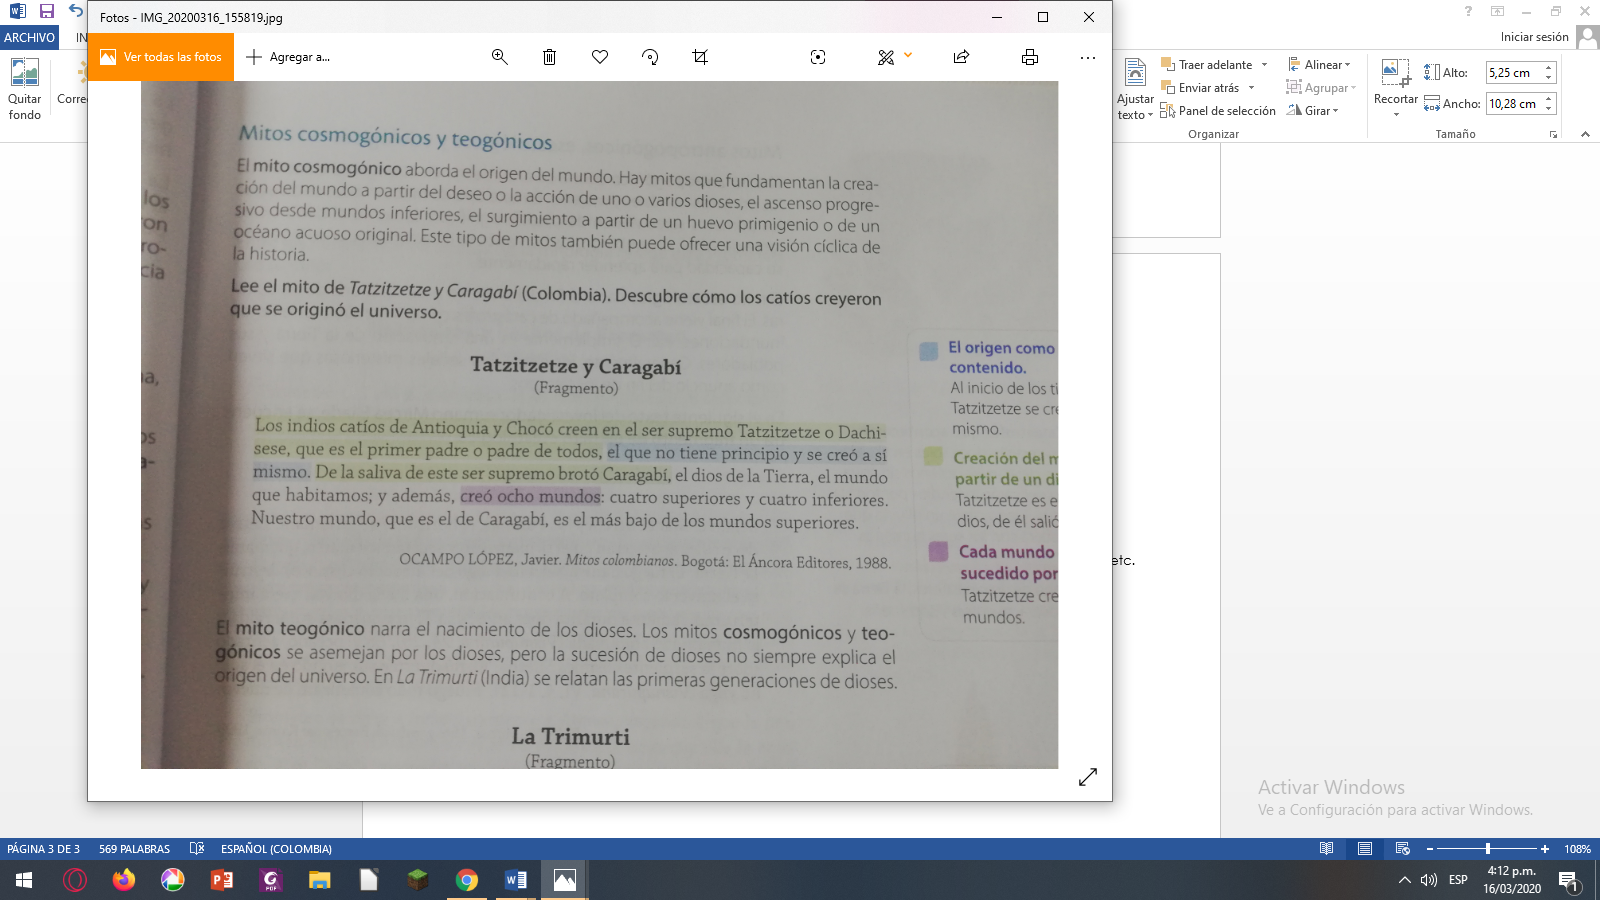Click the 569 PALABRAS word count

(x=134, y=849)
